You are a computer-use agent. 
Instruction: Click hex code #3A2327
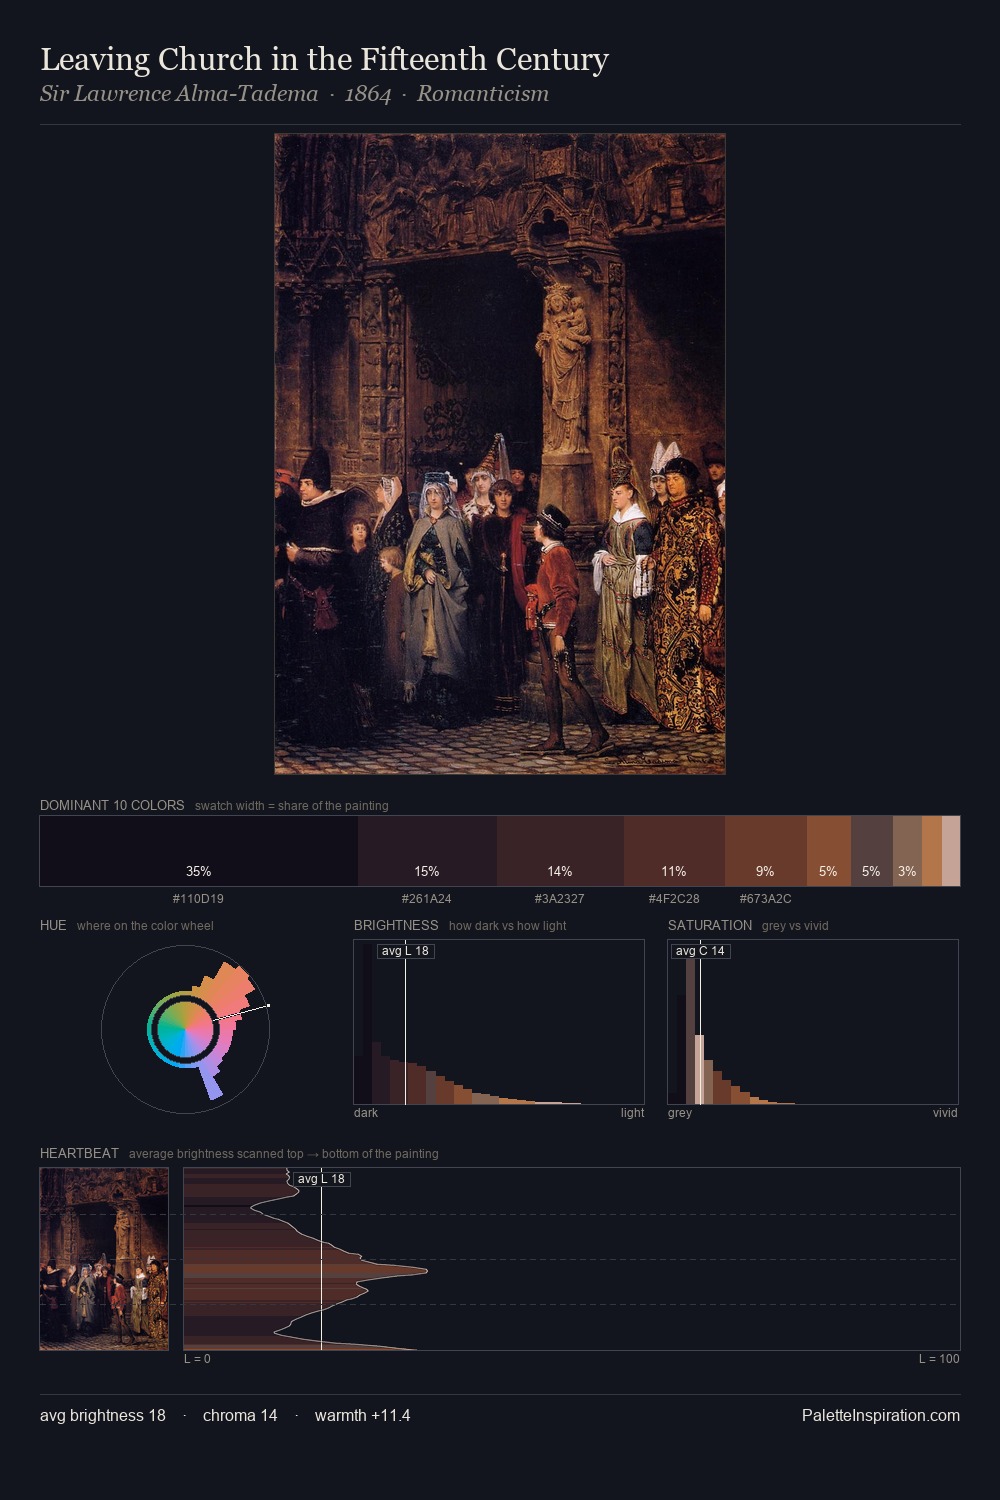pos(560,899)
